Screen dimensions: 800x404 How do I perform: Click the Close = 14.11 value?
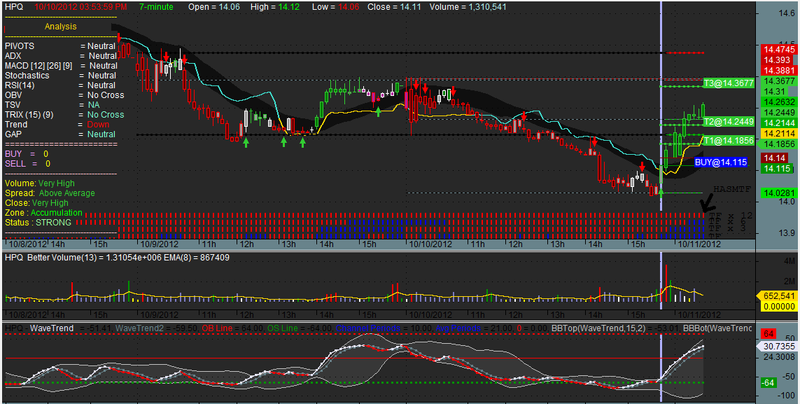point(392,7)
